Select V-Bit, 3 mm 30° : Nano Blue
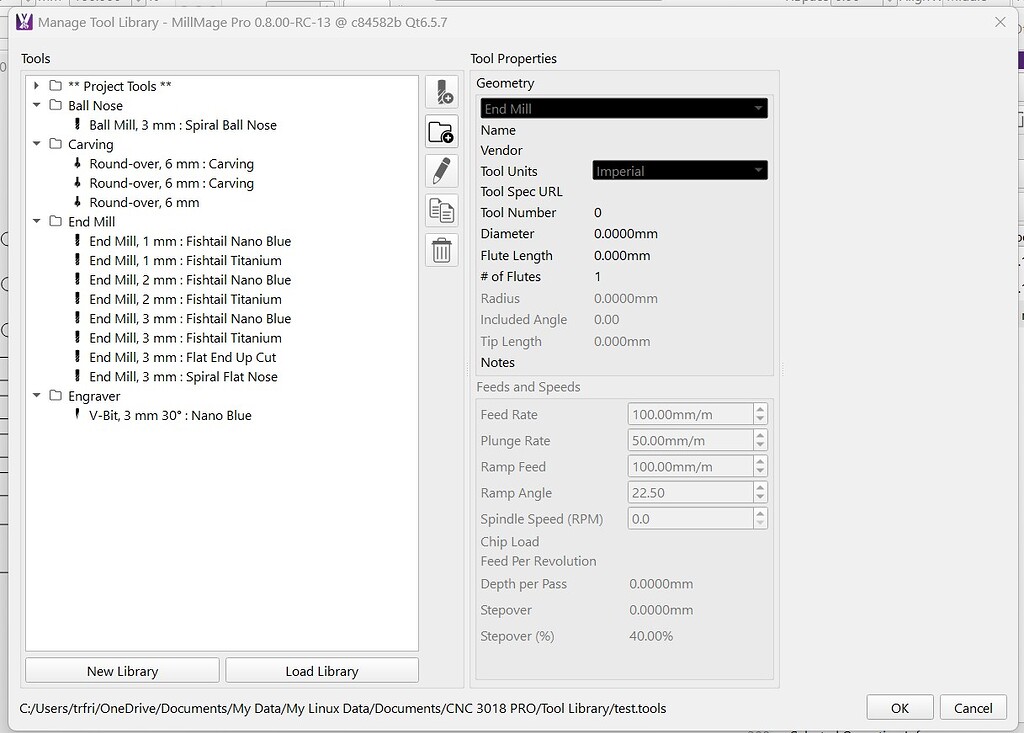1024x733 pixels. [170, 415]
